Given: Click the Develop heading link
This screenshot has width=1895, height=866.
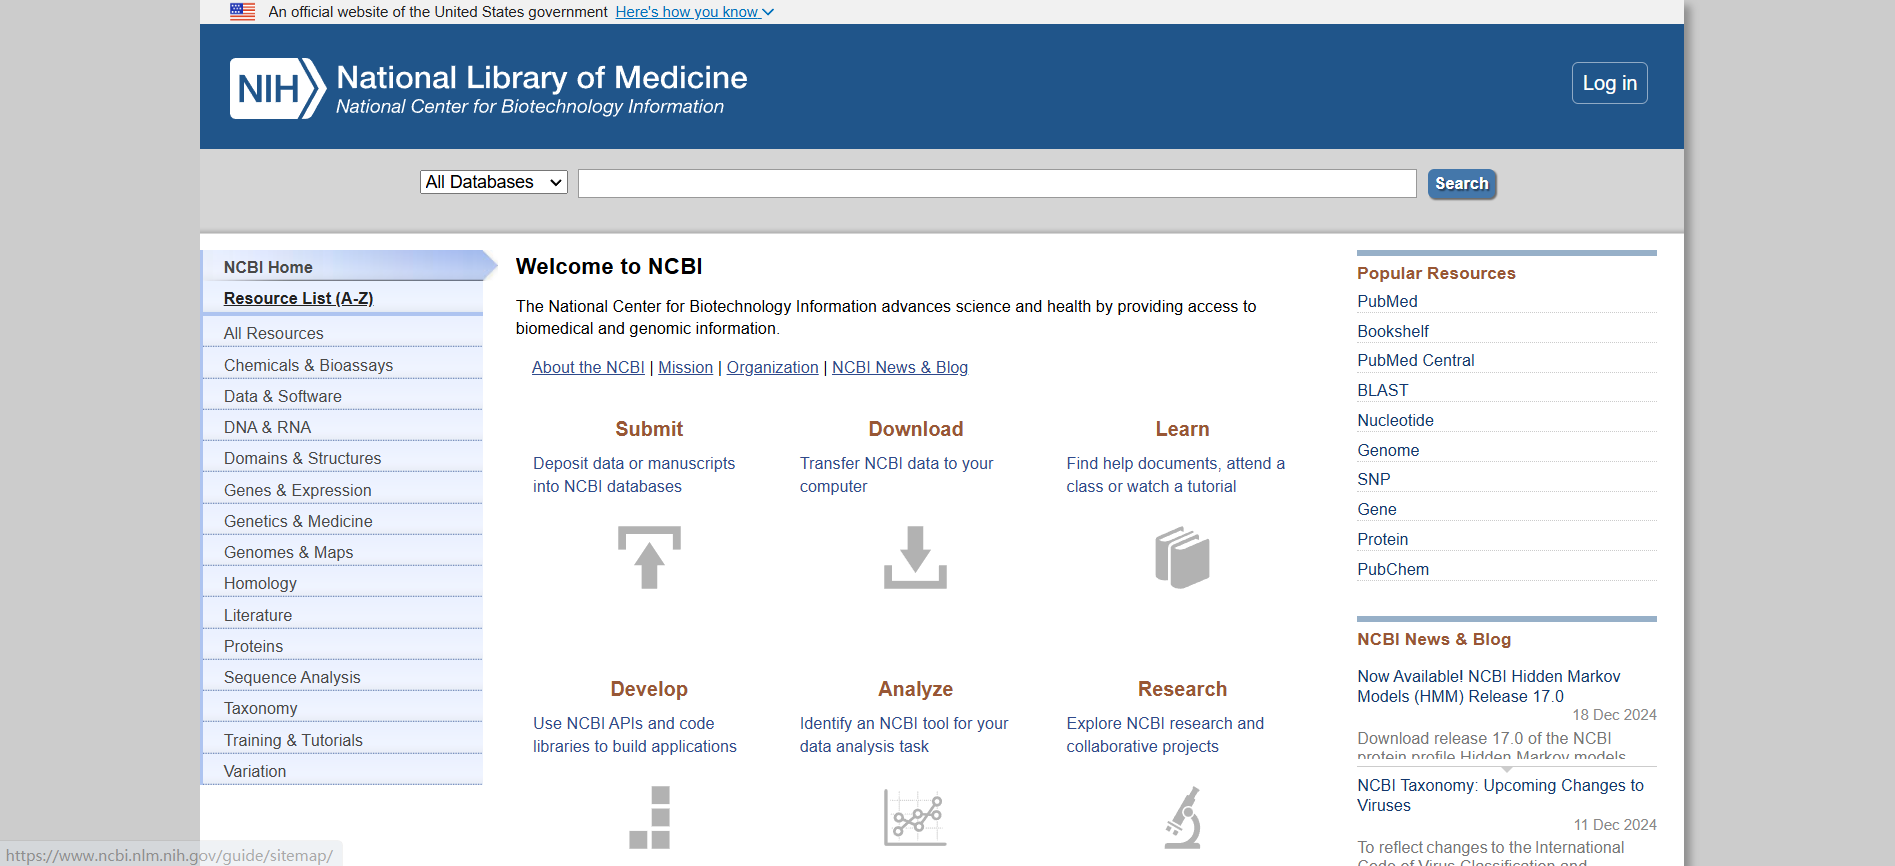Looking at the screenshot, I should point(649,689).
